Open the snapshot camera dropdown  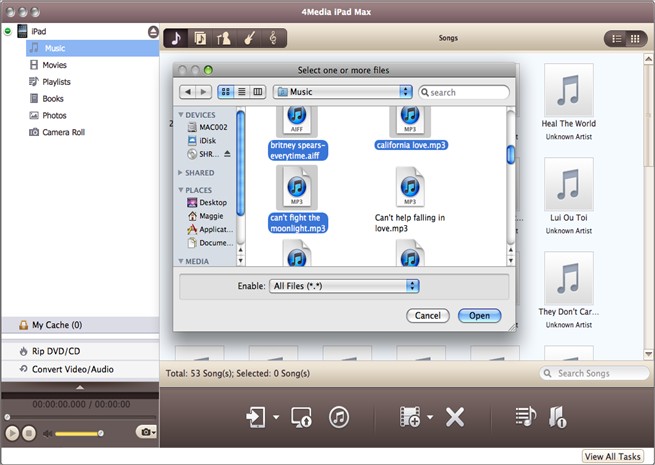[146, 432]
